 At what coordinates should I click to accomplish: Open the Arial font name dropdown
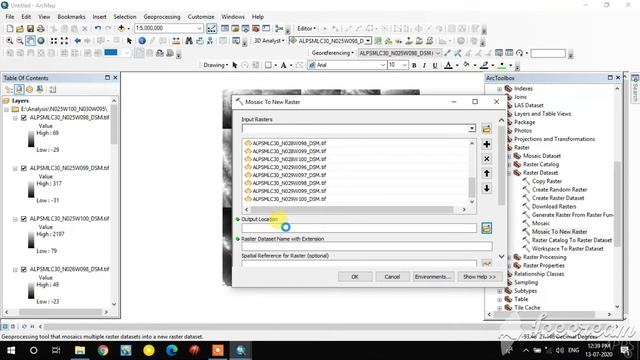pyautogui.click(x=383, y=65)
